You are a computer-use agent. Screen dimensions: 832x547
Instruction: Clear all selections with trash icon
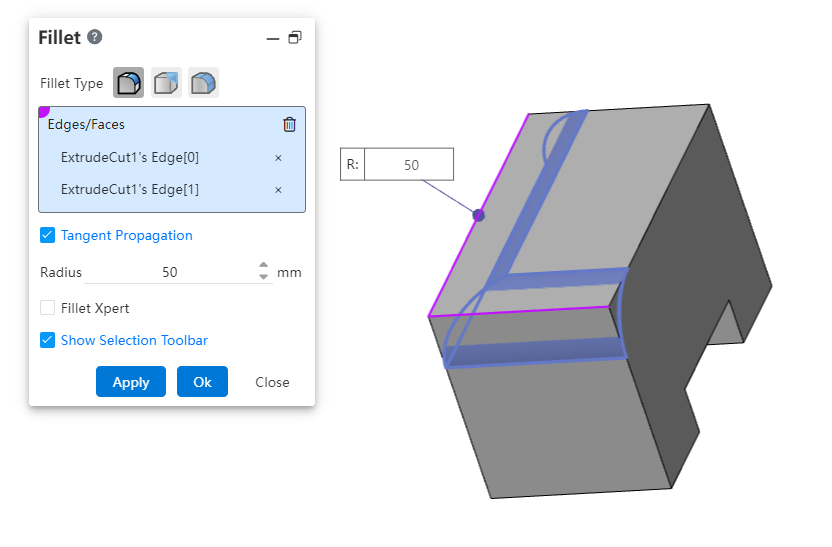289,124
